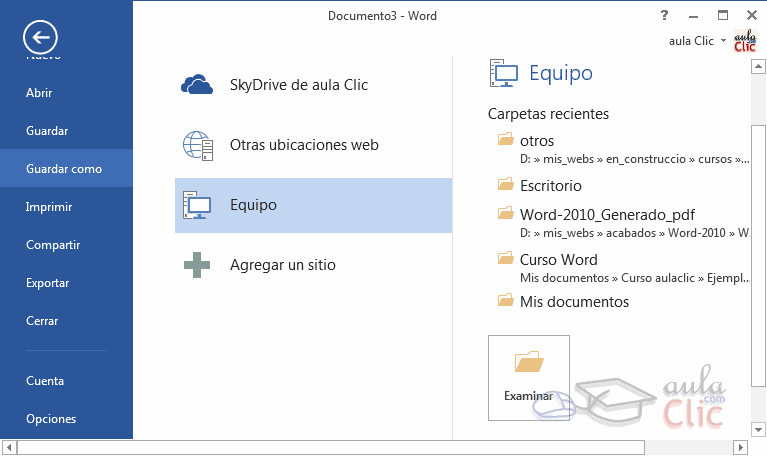
Task: Open the Cuenta page
Action: click(x=45, y=381)
